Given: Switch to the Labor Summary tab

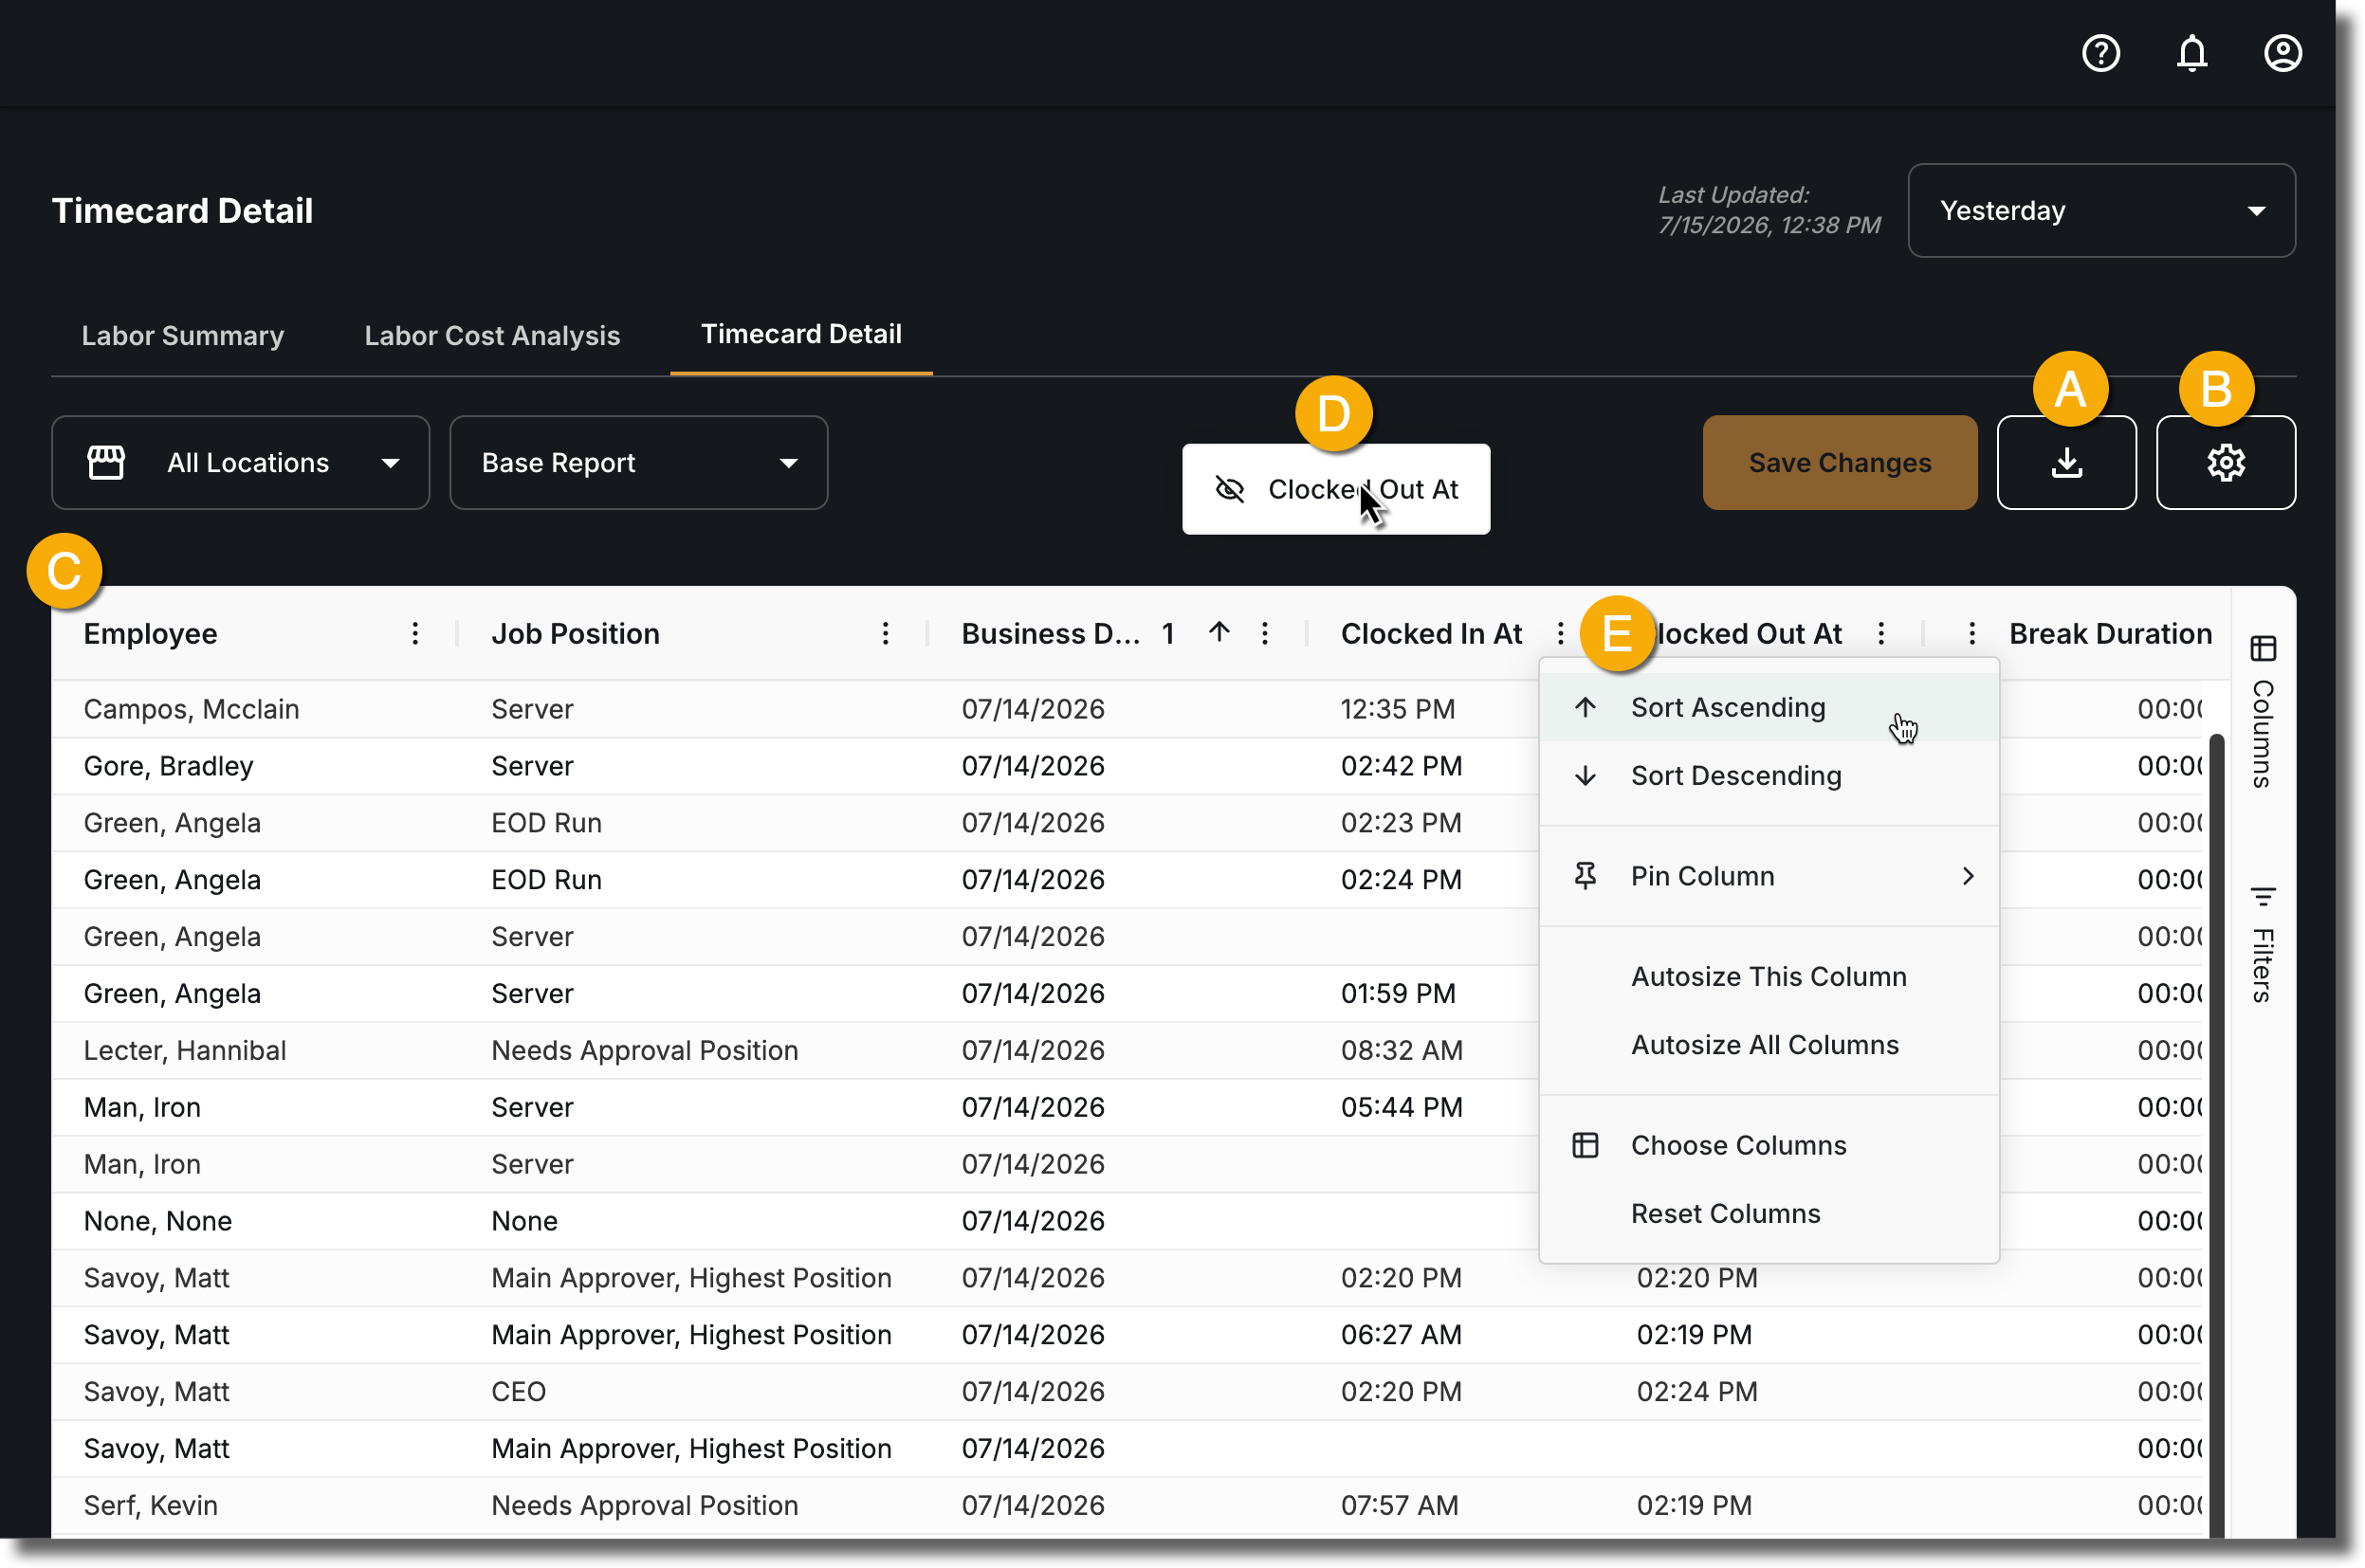Looking at the screenshot, I should coord(183,335).
